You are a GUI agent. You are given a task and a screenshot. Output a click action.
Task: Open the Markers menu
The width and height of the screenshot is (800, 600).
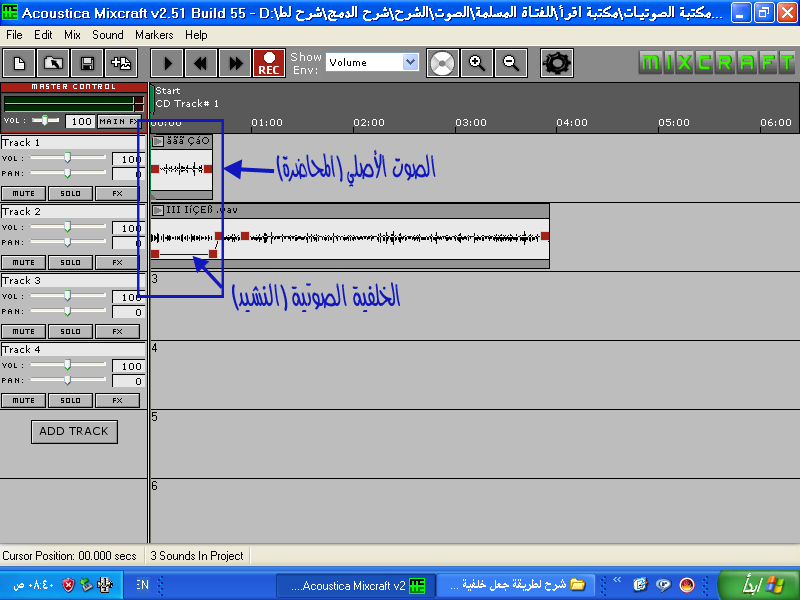click(154, 35)
